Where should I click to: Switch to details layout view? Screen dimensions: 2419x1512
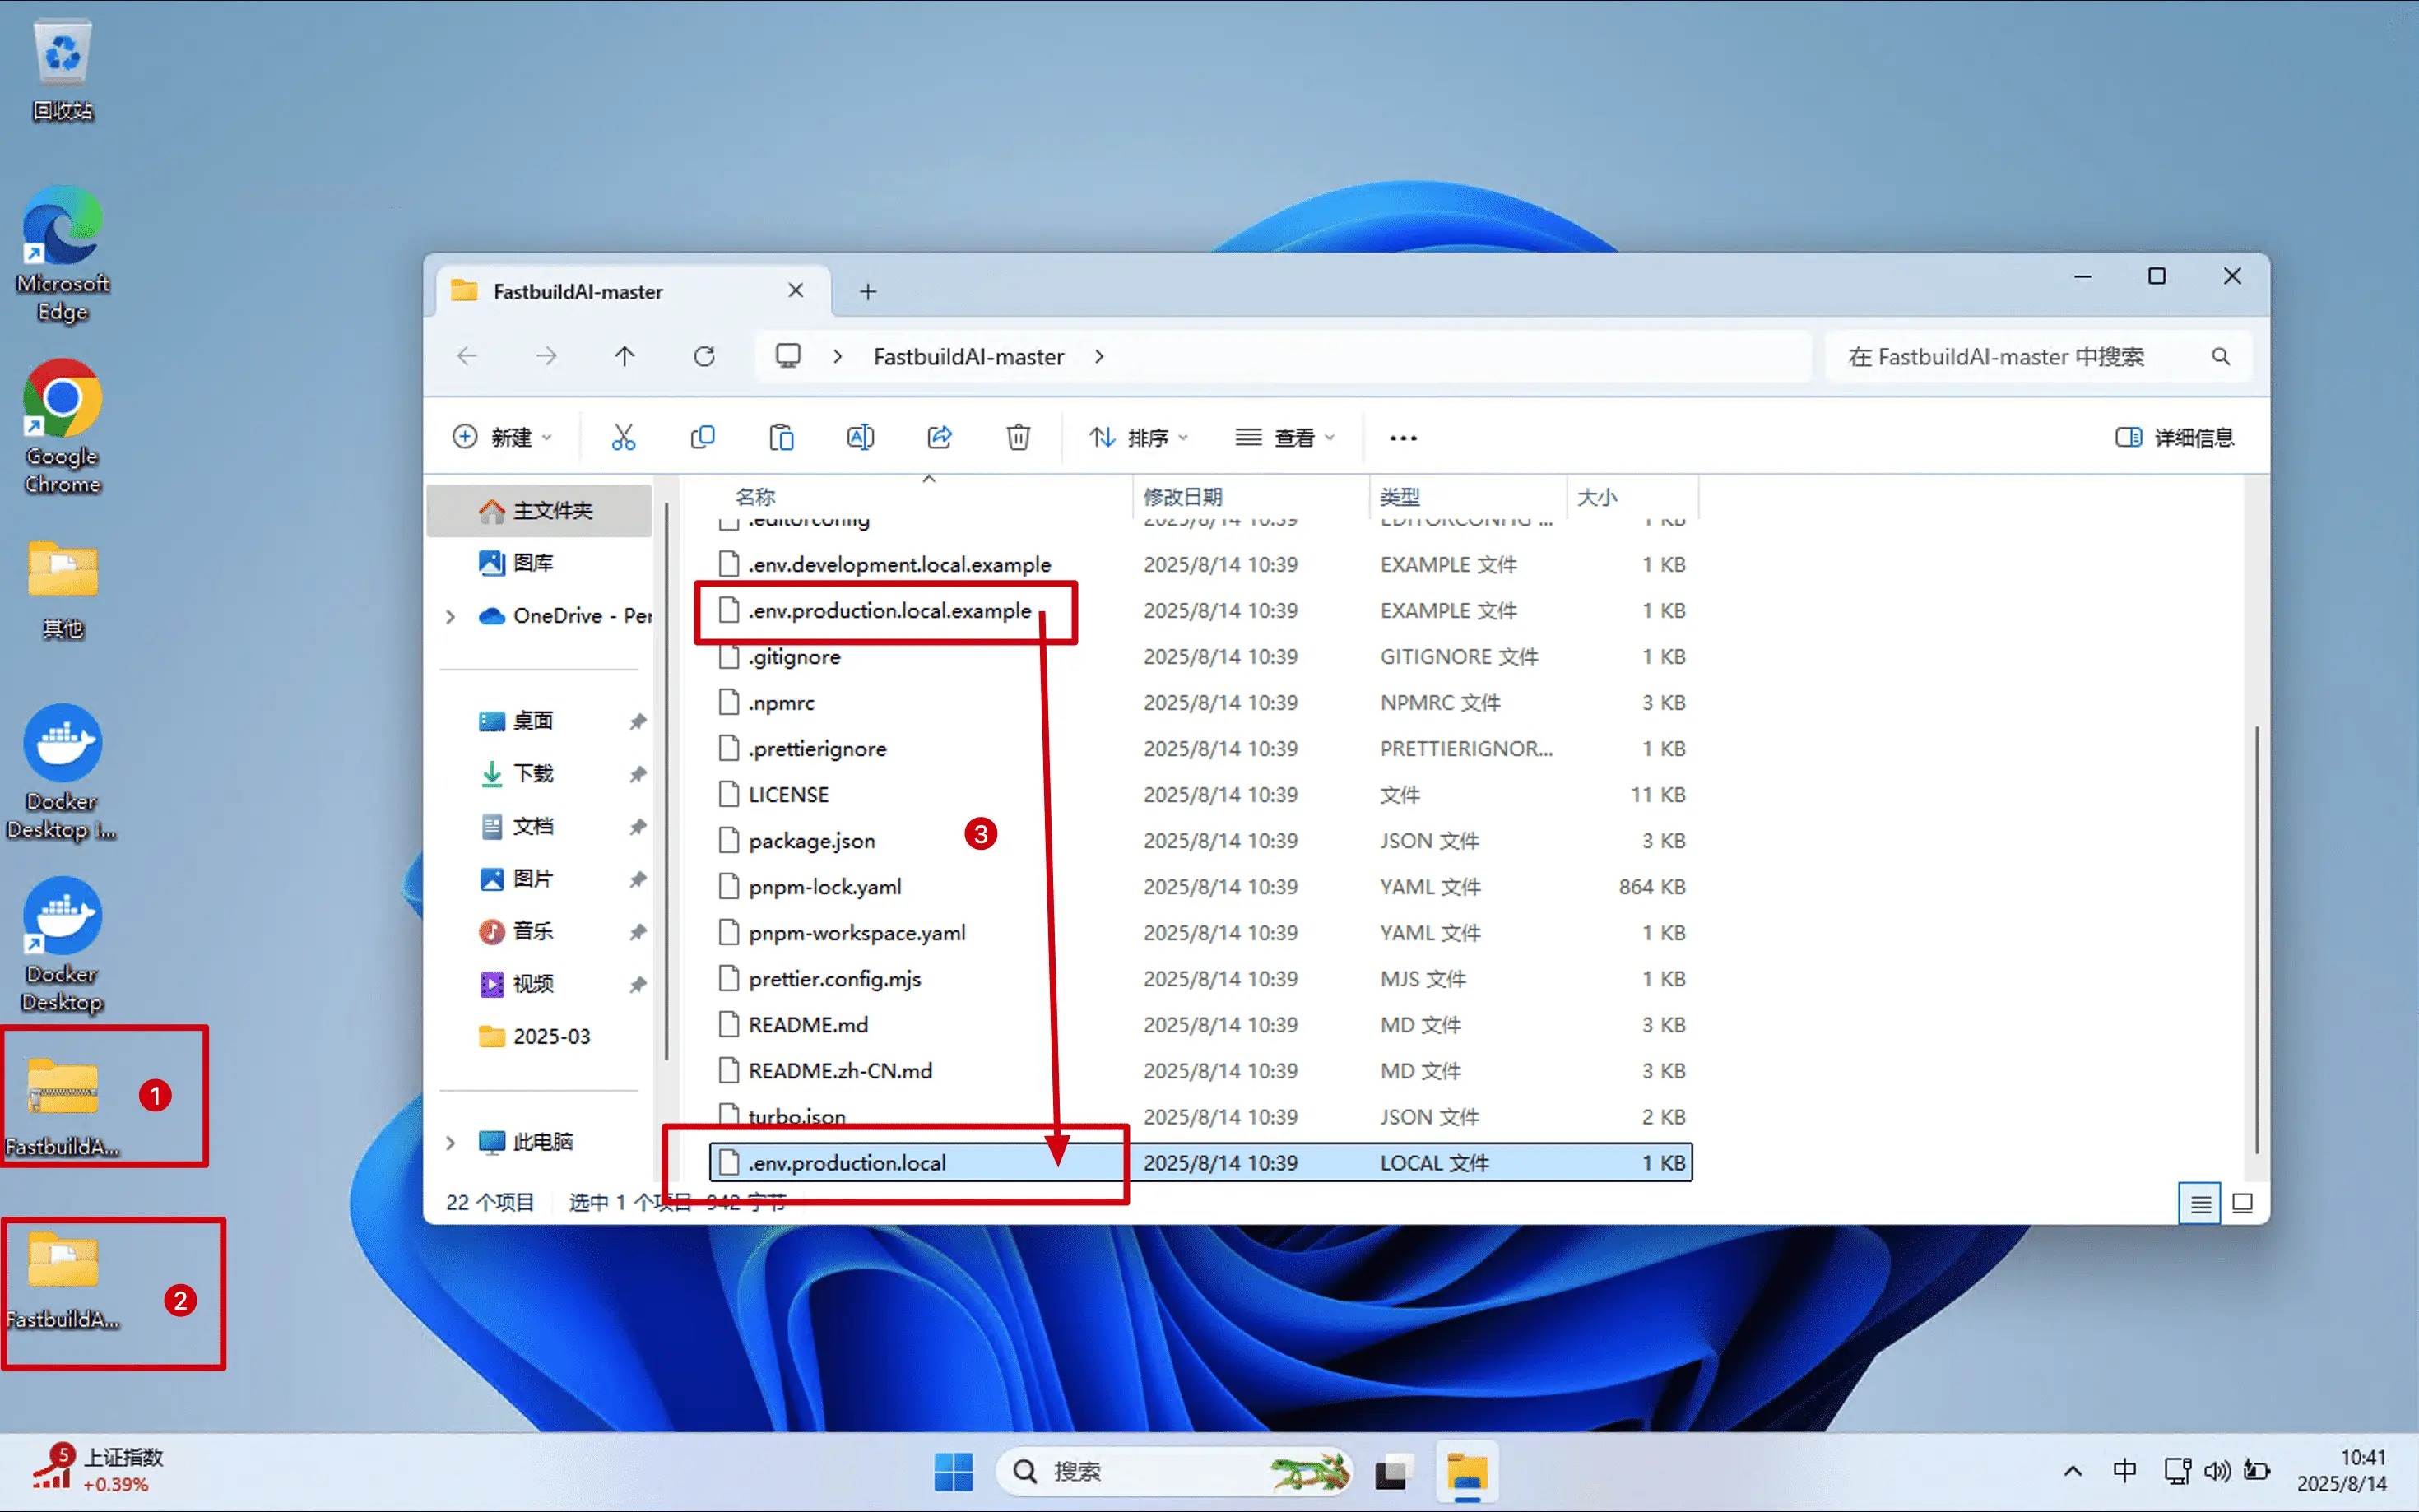(x=2200, y=1203)
